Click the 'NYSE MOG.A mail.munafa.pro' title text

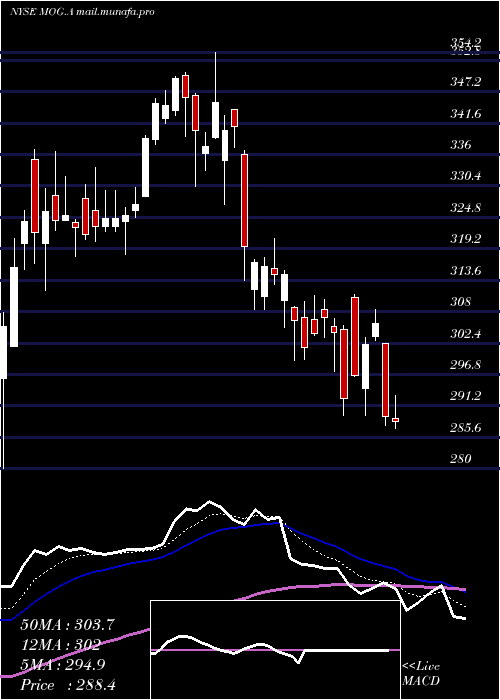pos(82,12)
